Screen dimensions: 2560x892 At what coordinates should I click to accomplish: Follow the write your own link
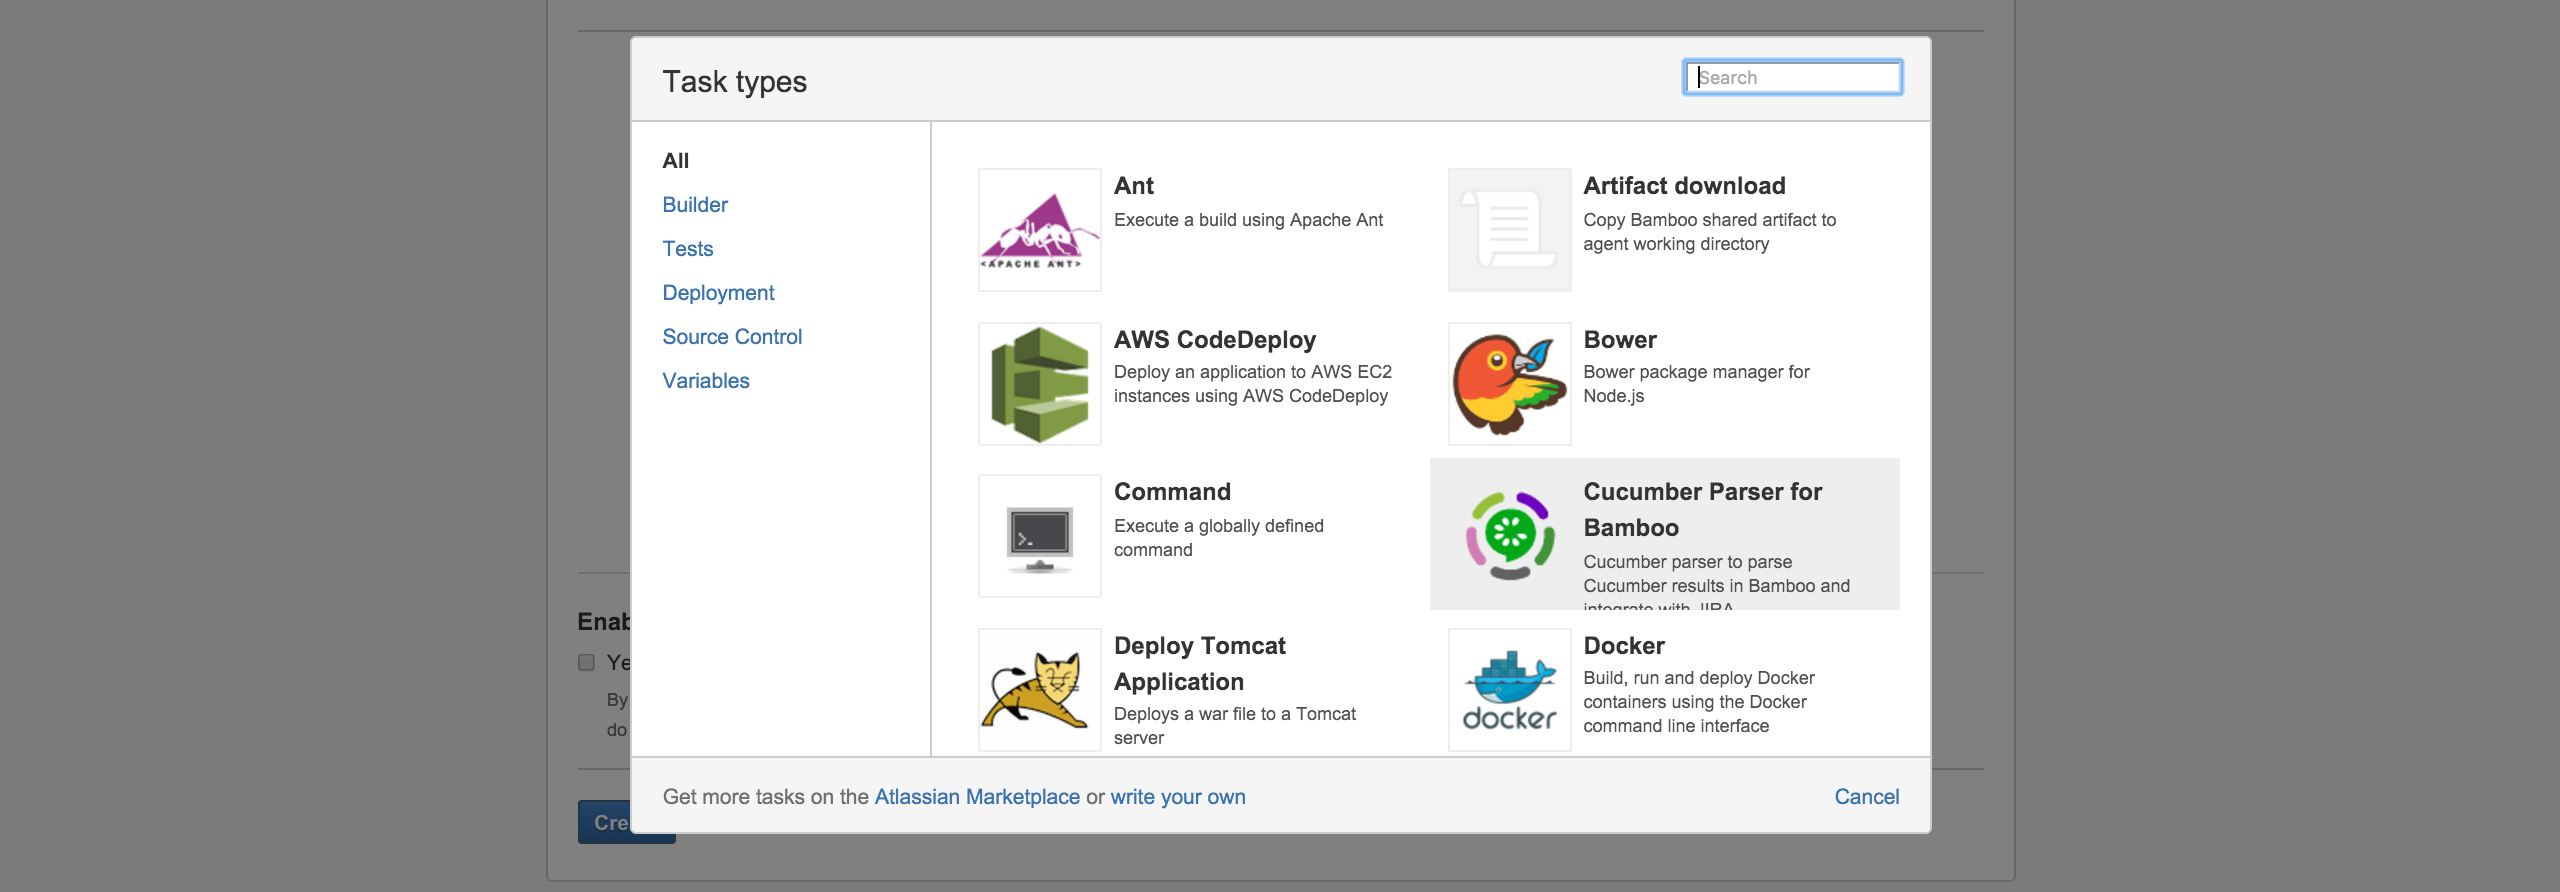1178,797
